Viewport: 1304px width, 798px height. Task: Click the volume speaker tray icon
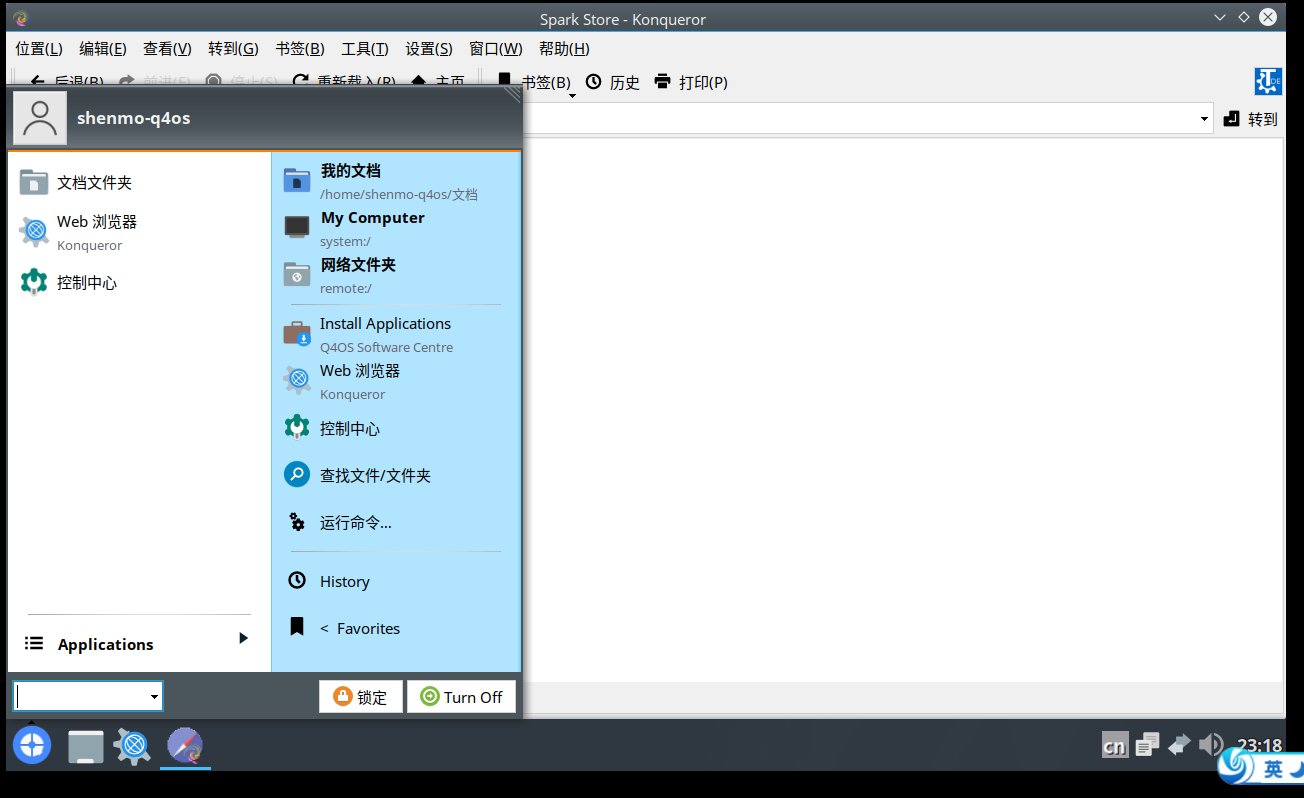[1210, 745]
